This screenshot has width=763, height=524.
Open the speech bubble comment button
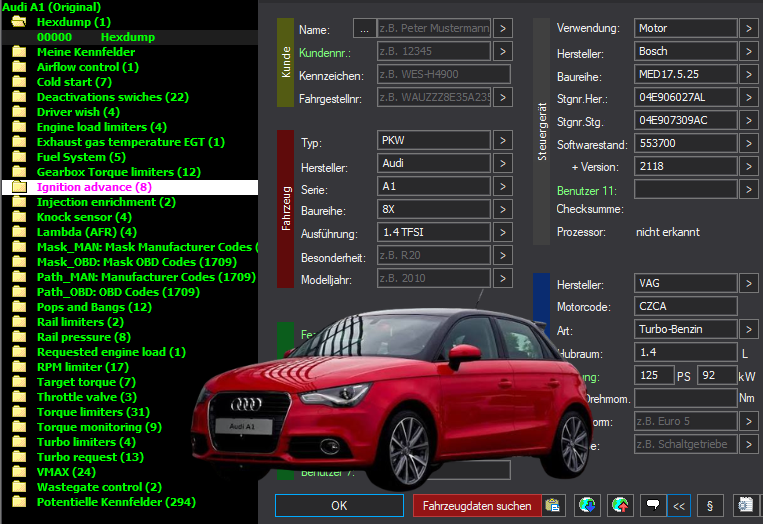pos(653,506)
